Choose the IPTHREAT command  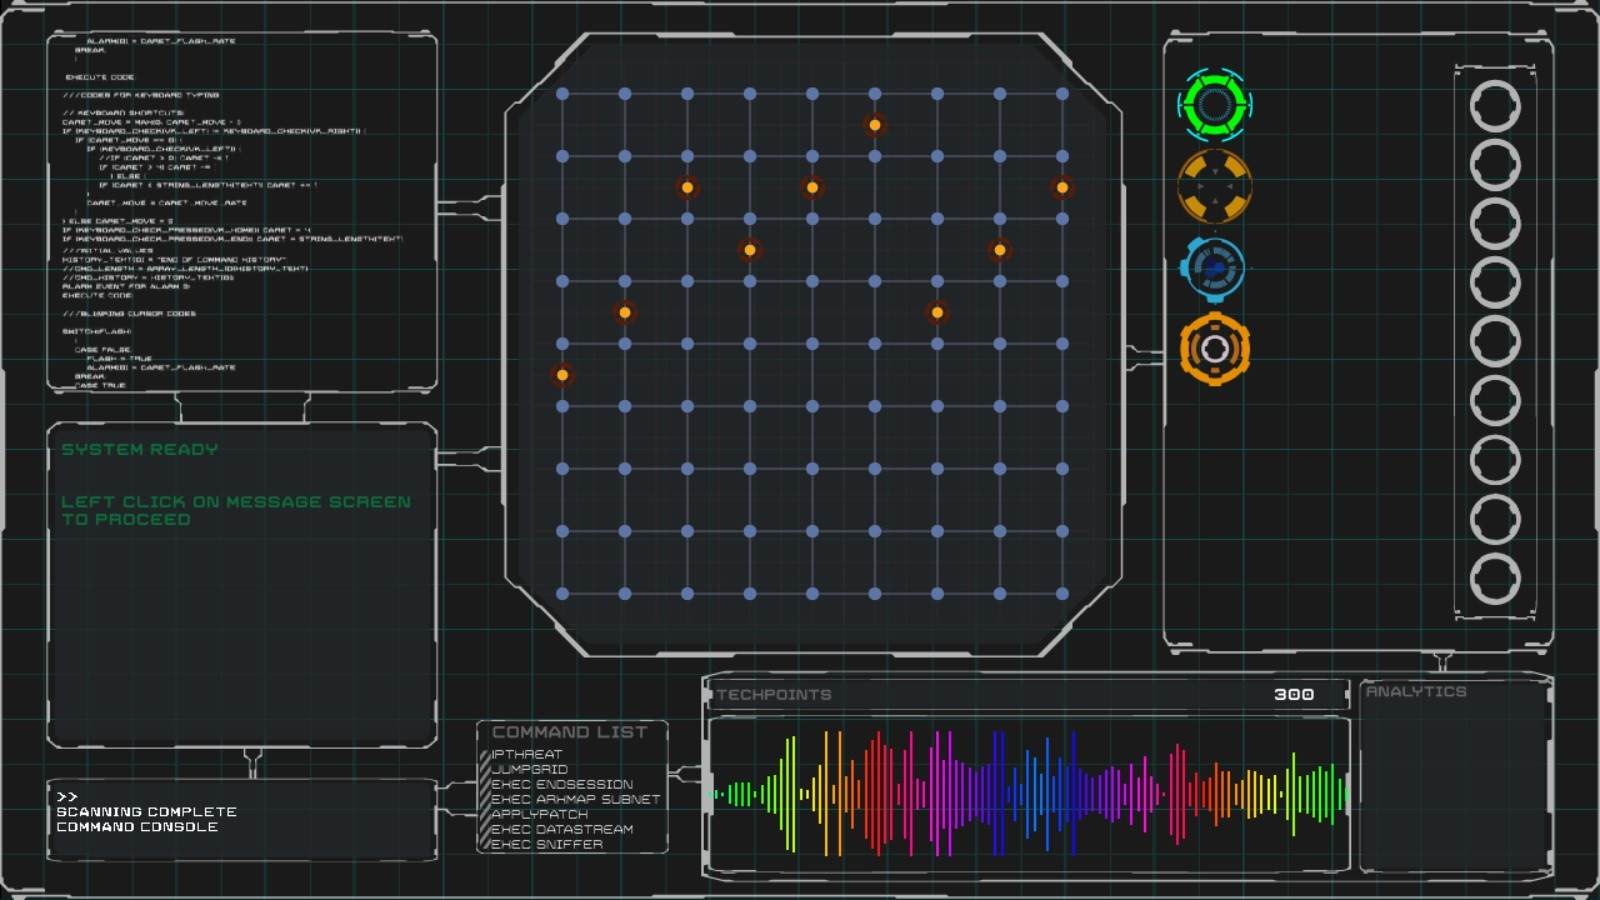point(526,754)
